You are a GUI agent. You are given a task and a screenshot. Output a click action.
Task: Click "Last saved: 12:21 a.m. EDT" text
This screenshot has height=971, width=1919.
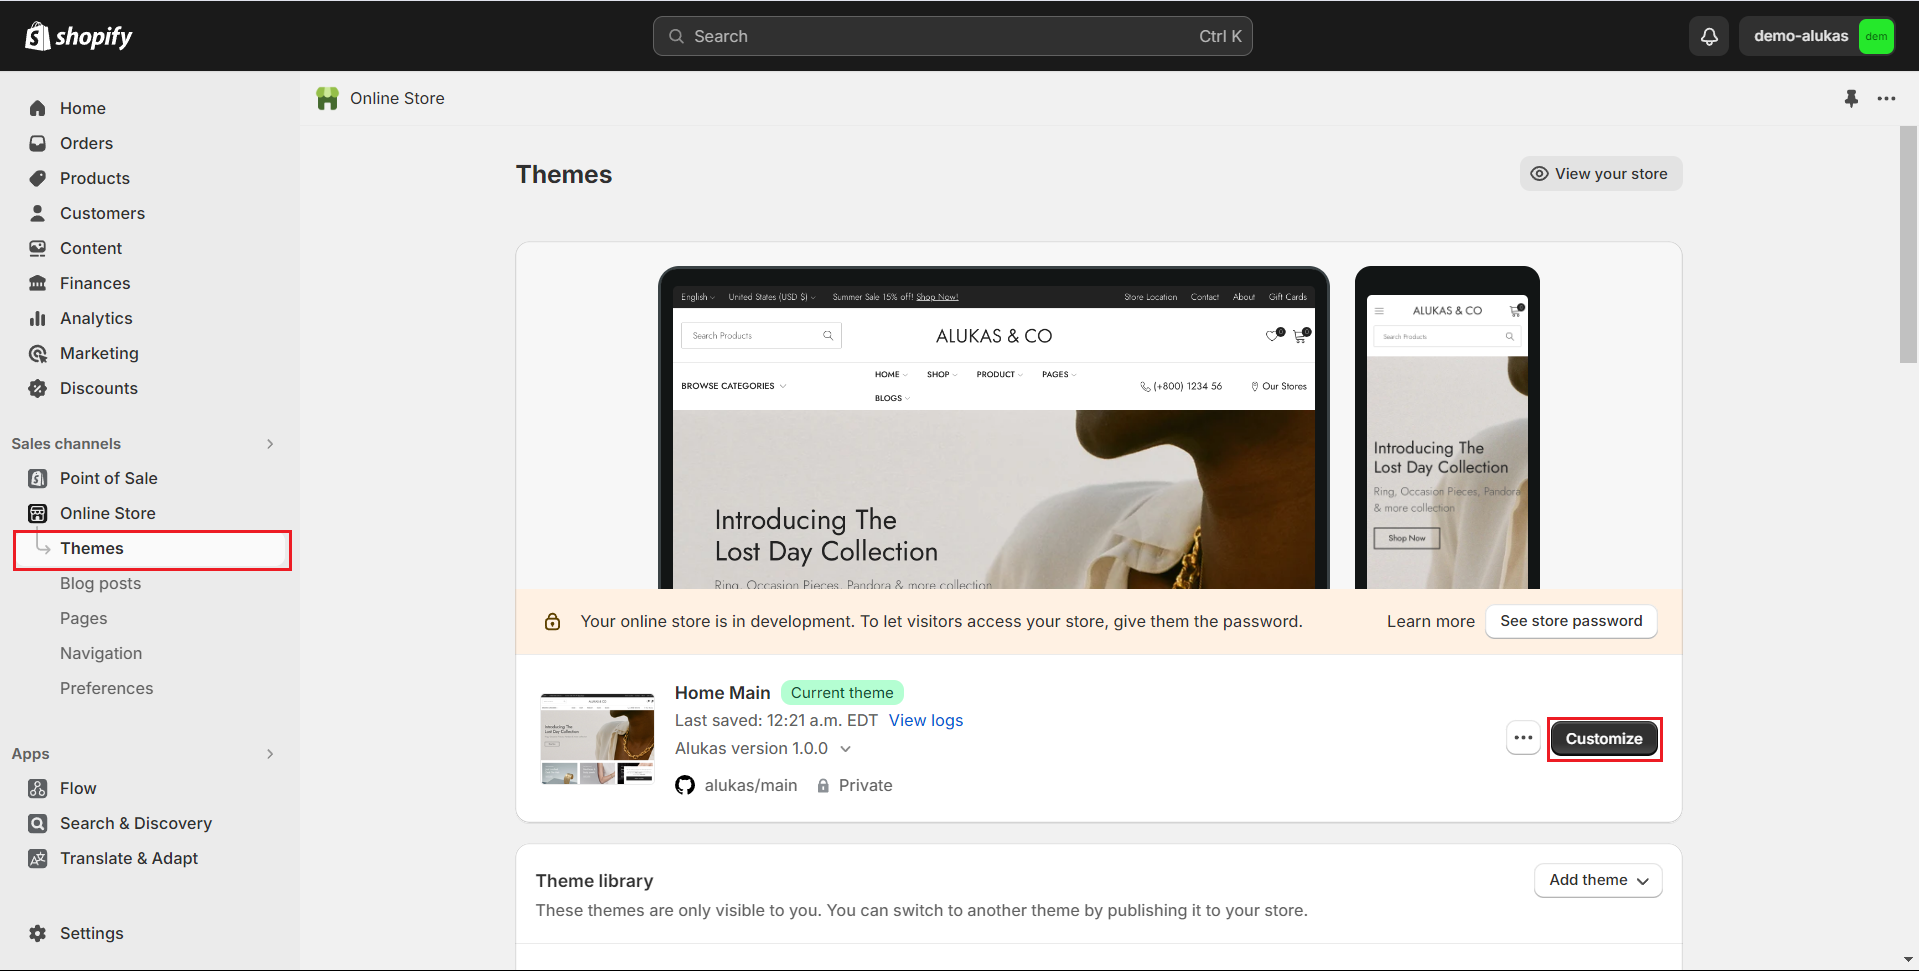pos(776,720)
